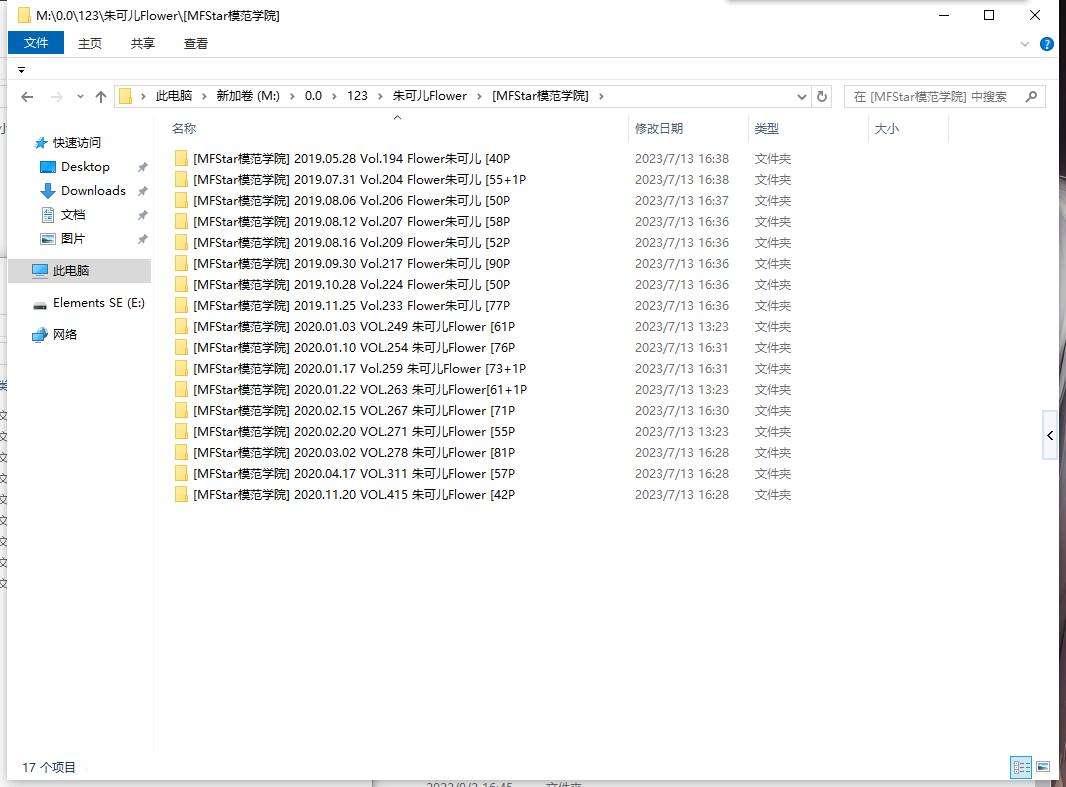
Task: Click the pin icon next to Desktop
Action: pyautogui.click(x=142, y=167)
